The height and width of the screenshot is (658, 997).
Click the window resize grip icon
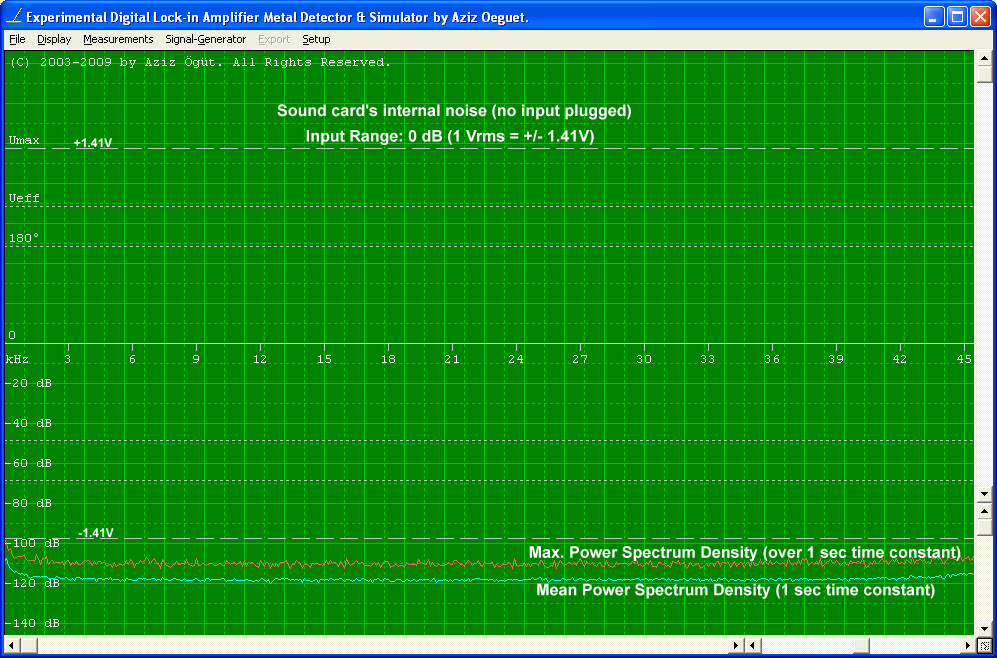coord(984,645)
